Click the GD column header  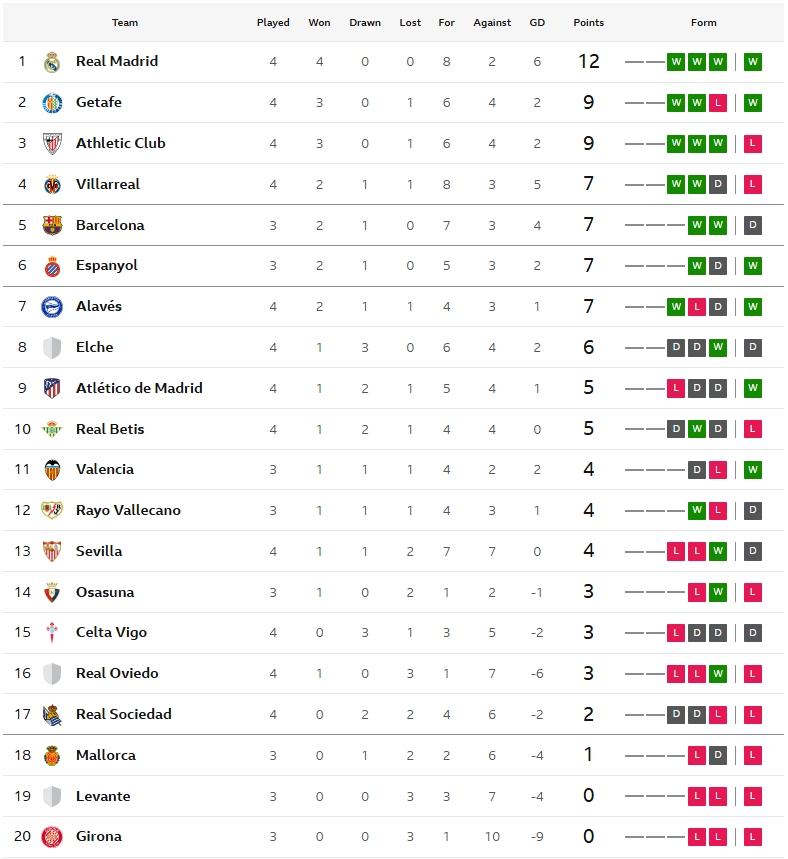click(537, 22)
